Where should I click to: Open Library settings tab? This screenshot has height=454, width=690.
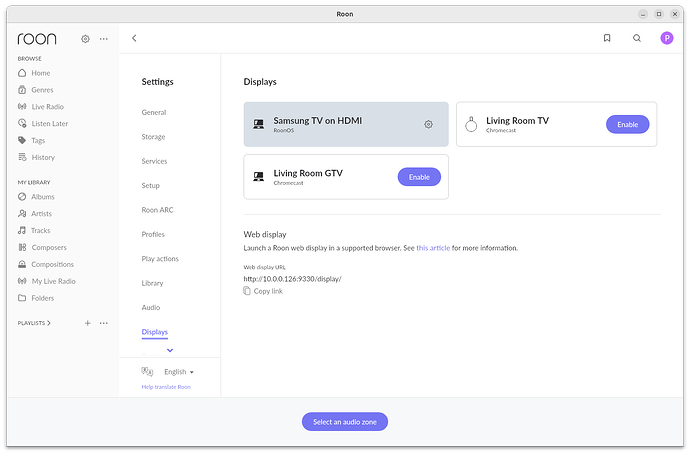[x=152, y=283]
